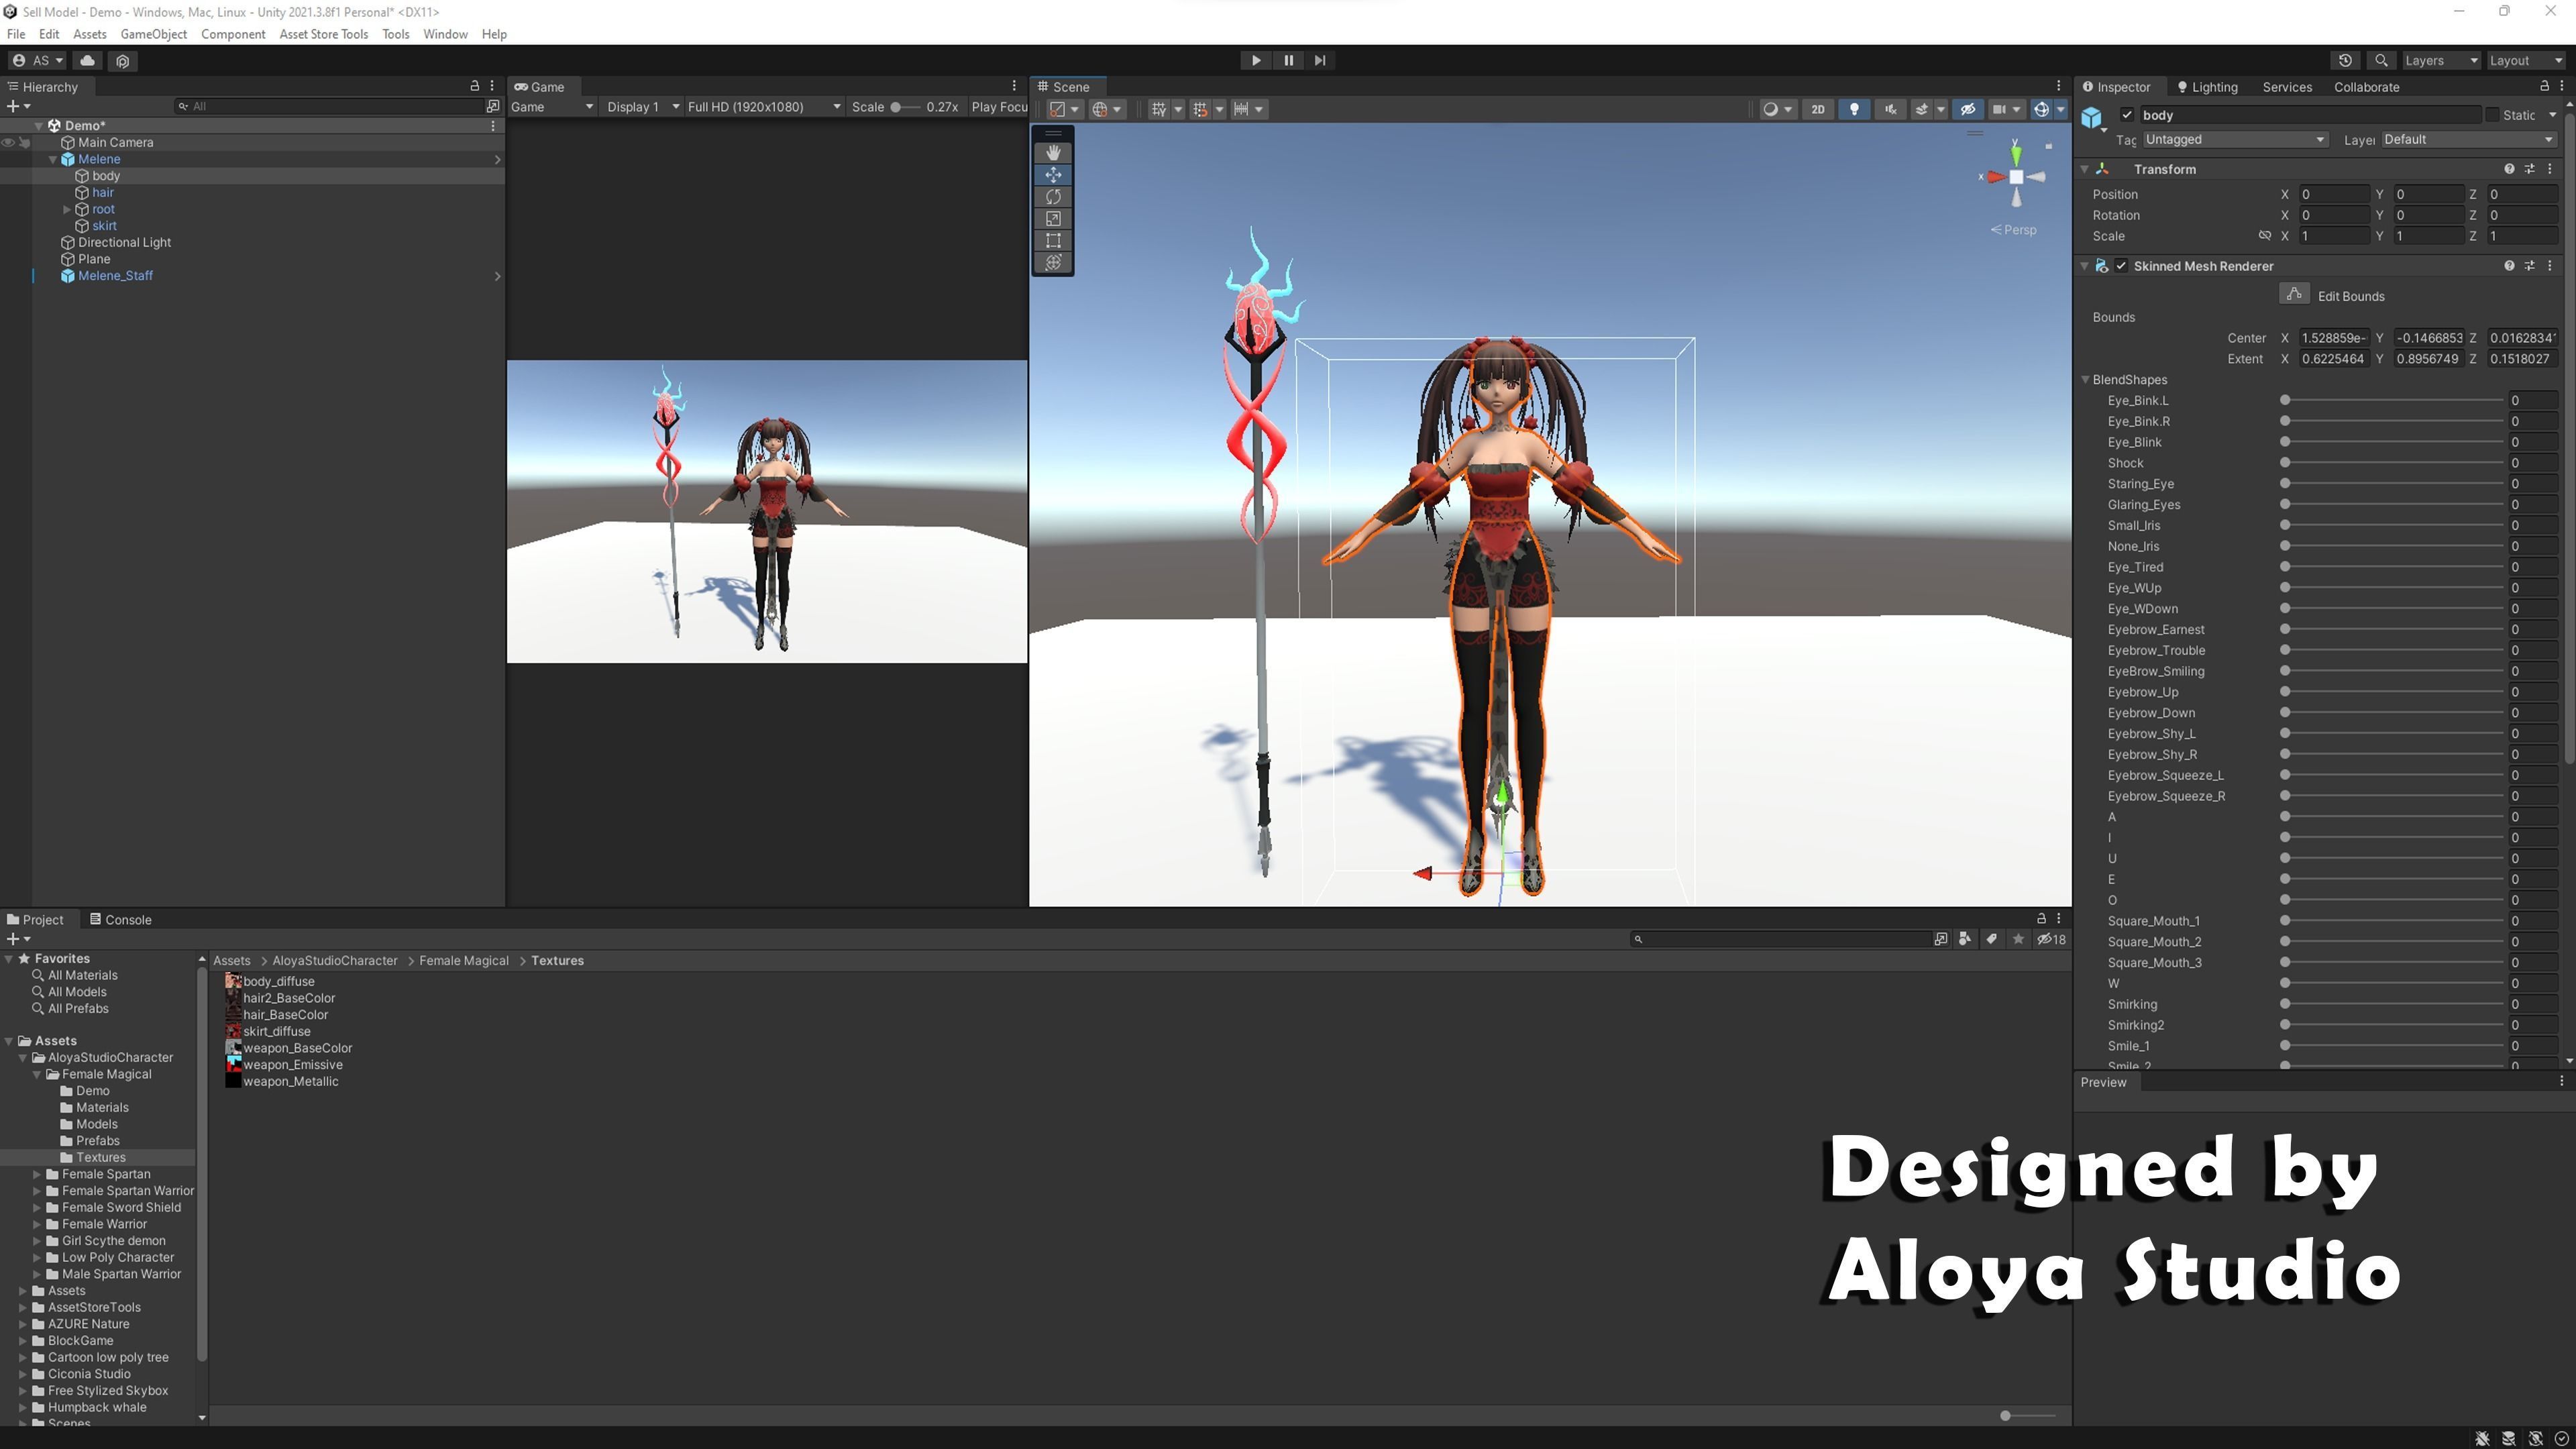Toggle the Static checkbox
The width and height of the screenshot is (2576, 1449).
click(2491, 115)
